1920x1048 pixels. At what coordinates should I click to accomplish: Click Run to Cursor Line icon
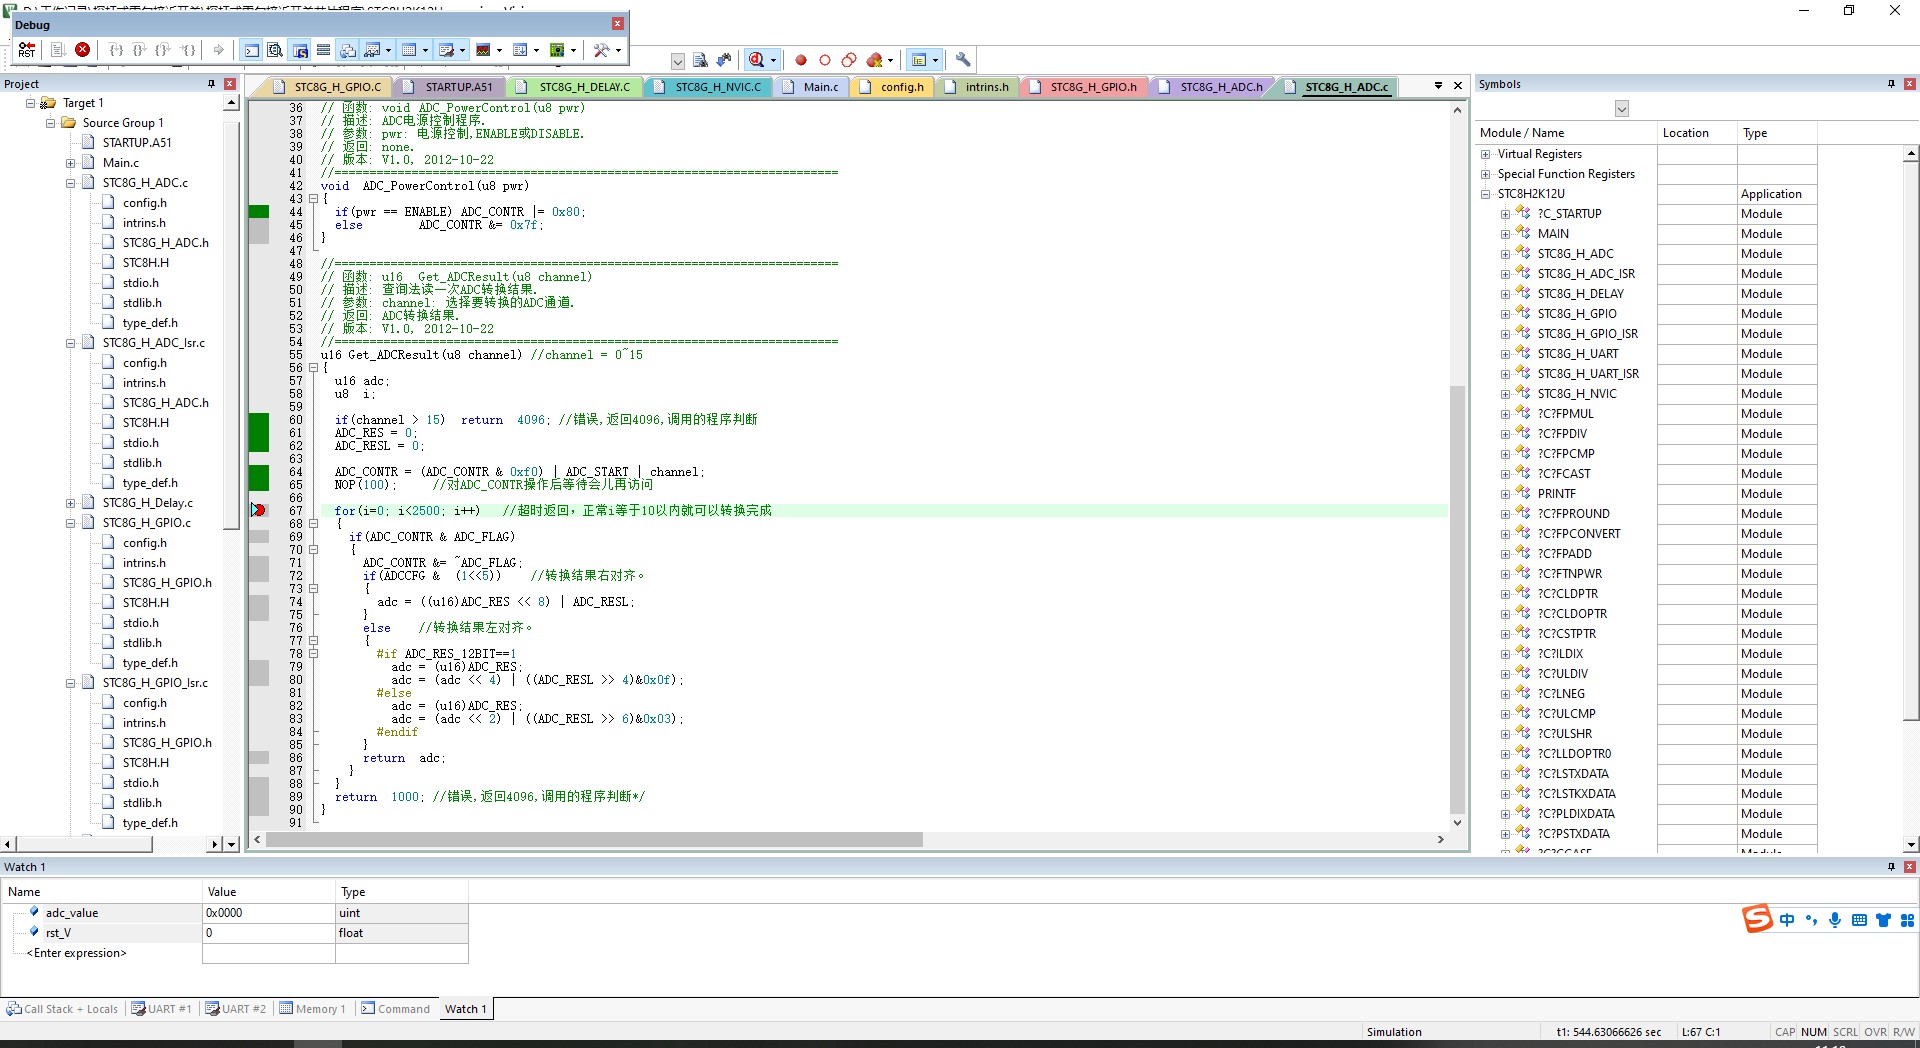(x=188, y=50)
